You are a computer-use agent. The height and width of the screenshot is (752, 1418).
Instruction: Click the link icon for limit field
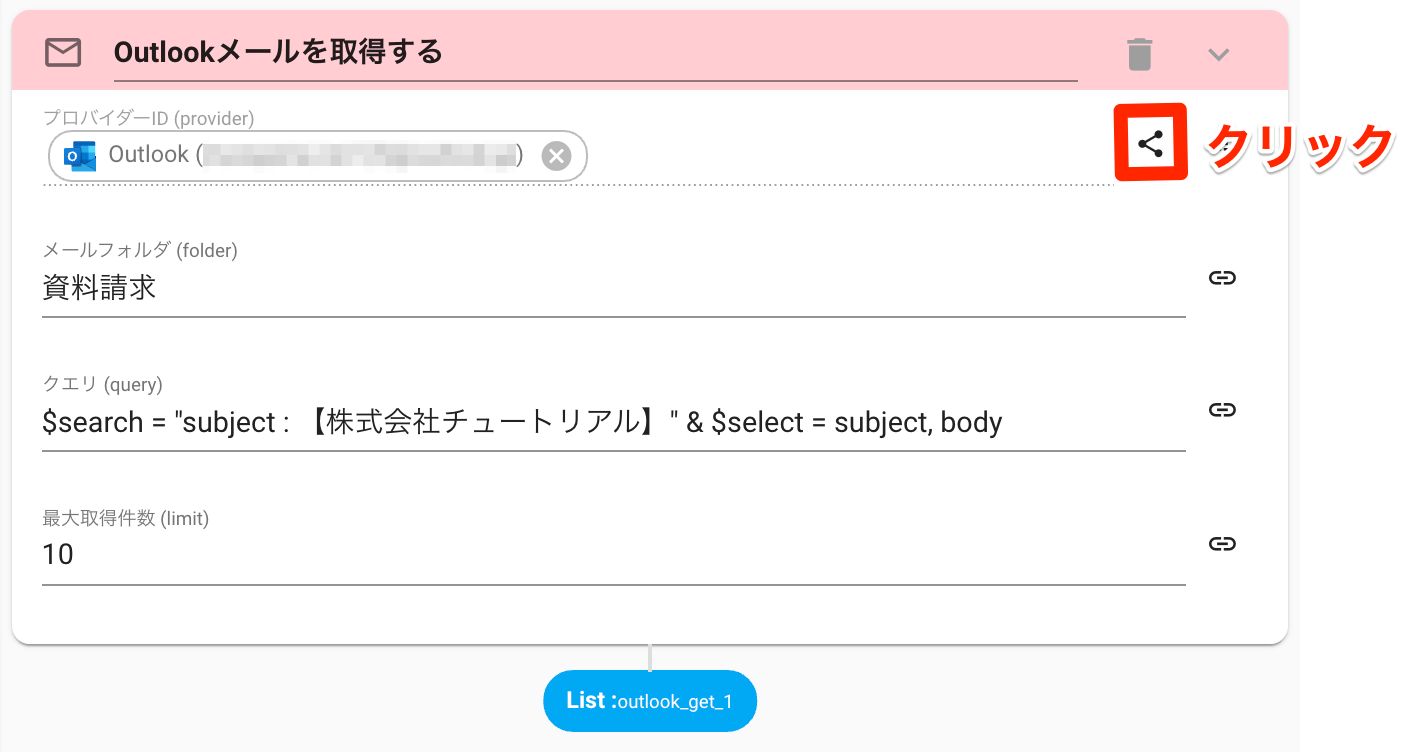[x=1221, y=543]
